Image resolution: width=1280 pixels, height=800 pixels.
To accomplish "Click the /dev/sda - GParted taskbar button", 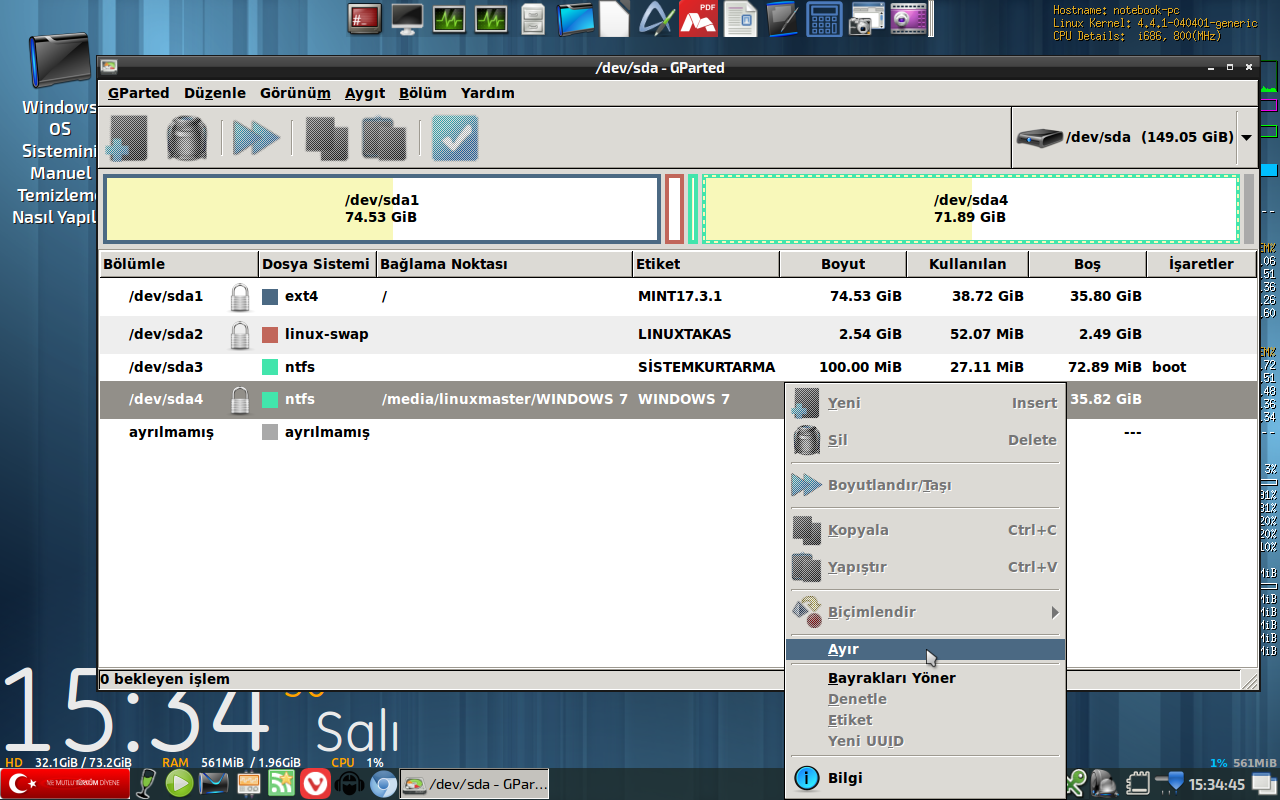I will tap(475, 785).
